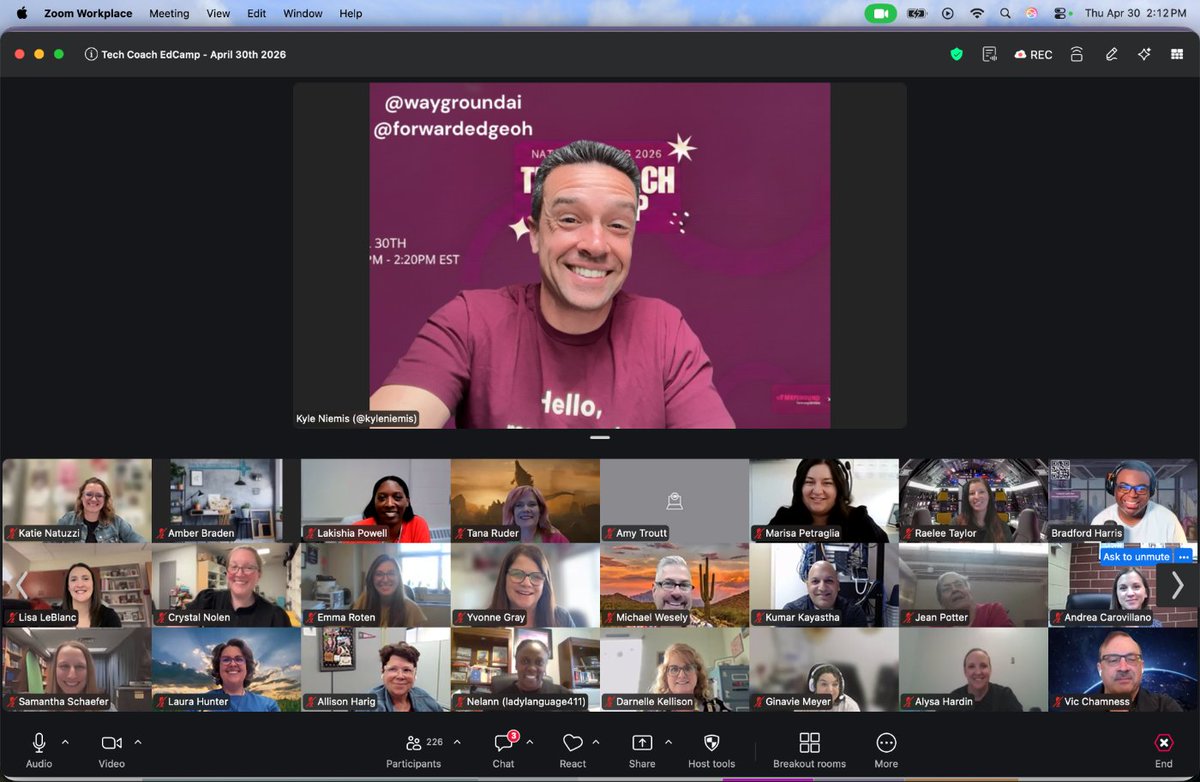This screenshot has height=782, width=1200.
Task: Click Michael Wesely name label
Action: pyautogui.click(x=652, y=618)
